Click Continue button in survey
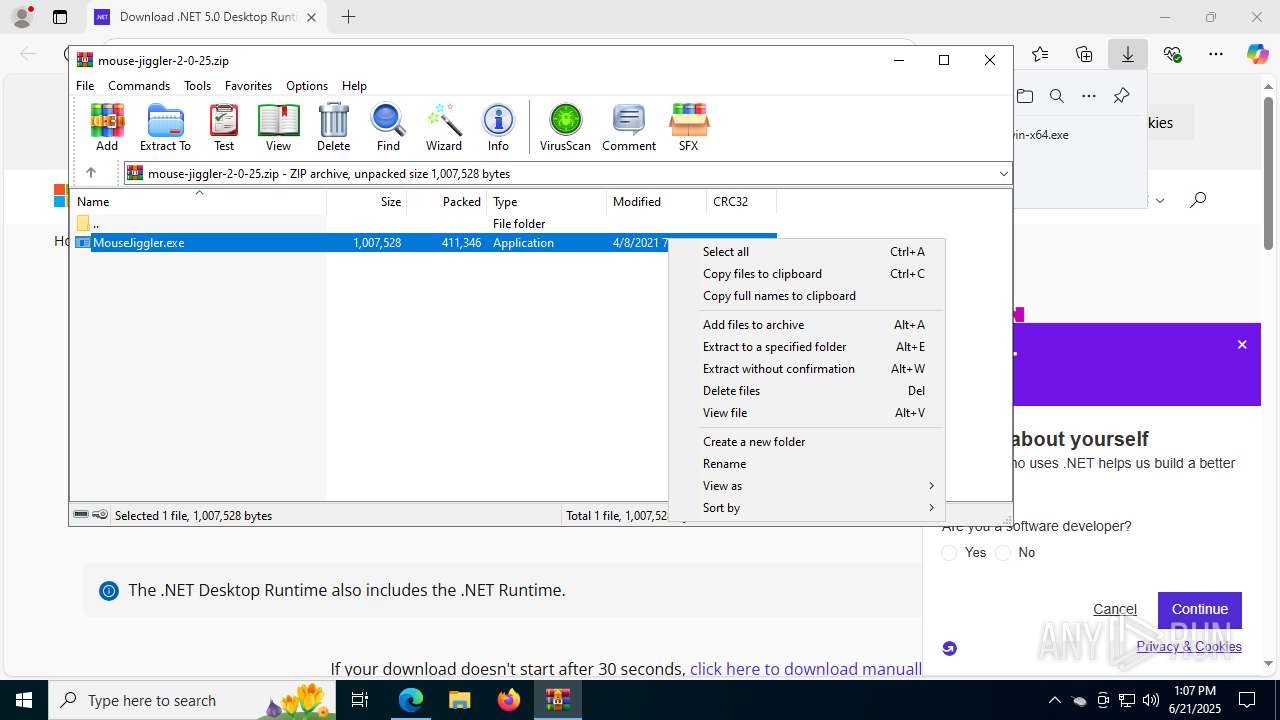The height and width of the screenshot is (720, 1280). (x=1200, y=609)
